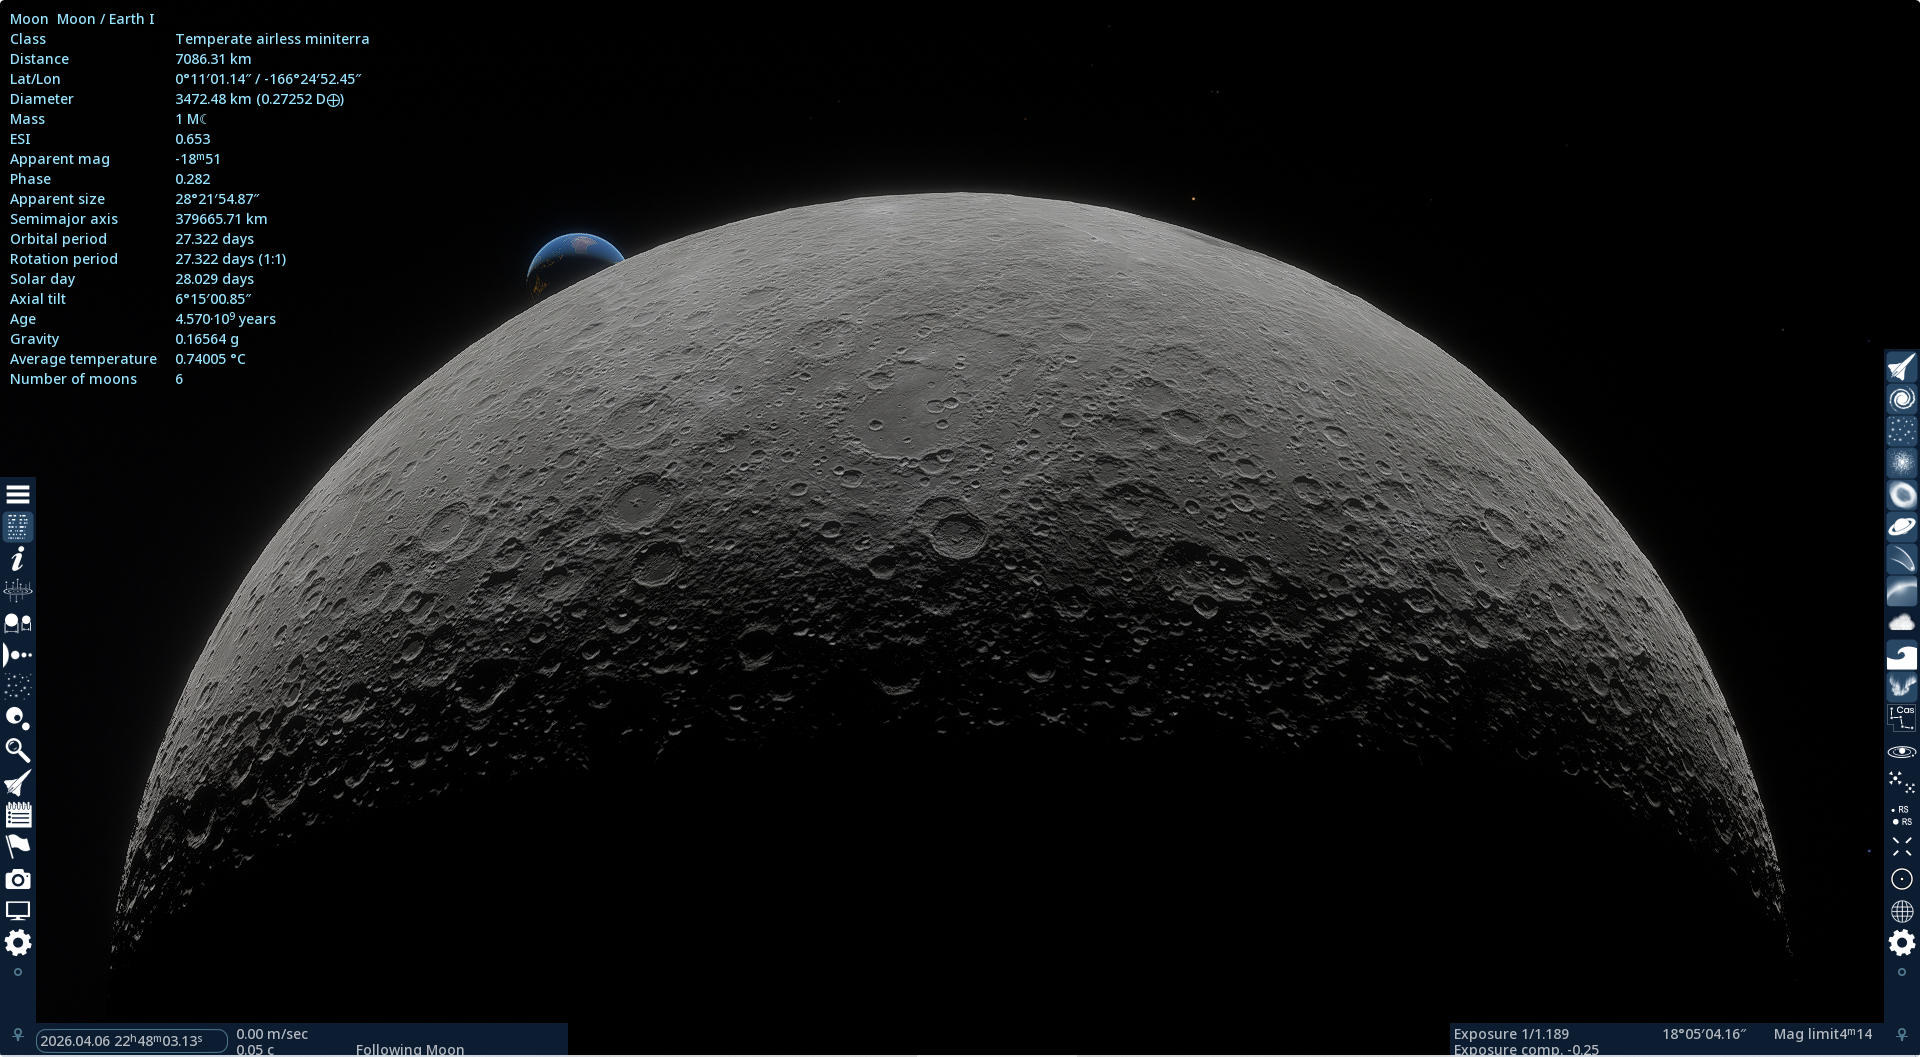The width and height of the screenshot is (1920, 1057).
Task: Click the "Moon / Earth I" title
Action: [x=106, y=19]
